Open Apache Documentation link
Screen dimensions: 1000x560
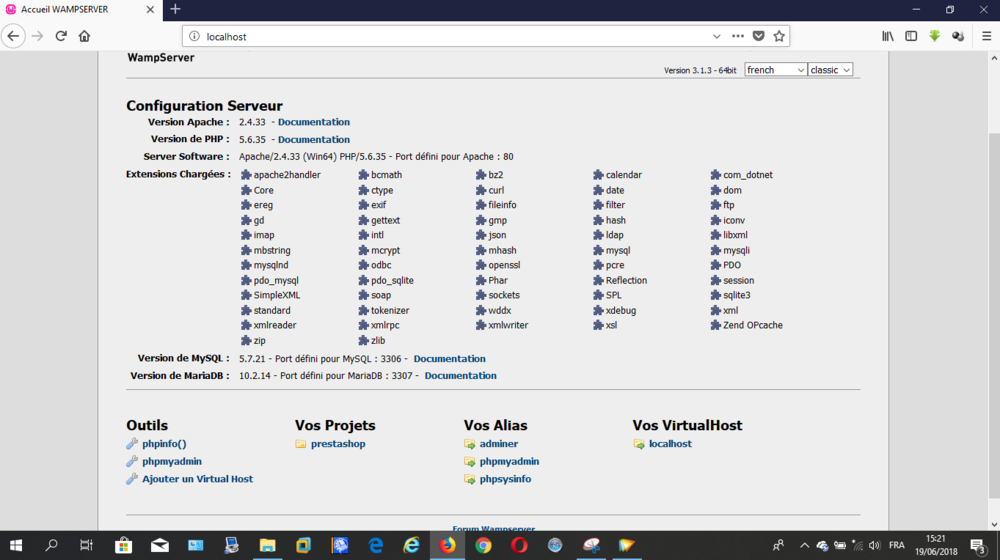click(x=314, y=122)
